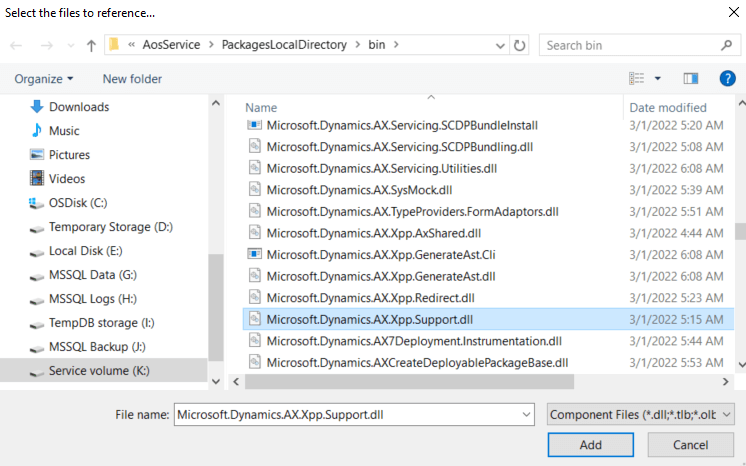
Task: Click the SCDPBundleInstall application icon
Action: click(x=255, y=125)
